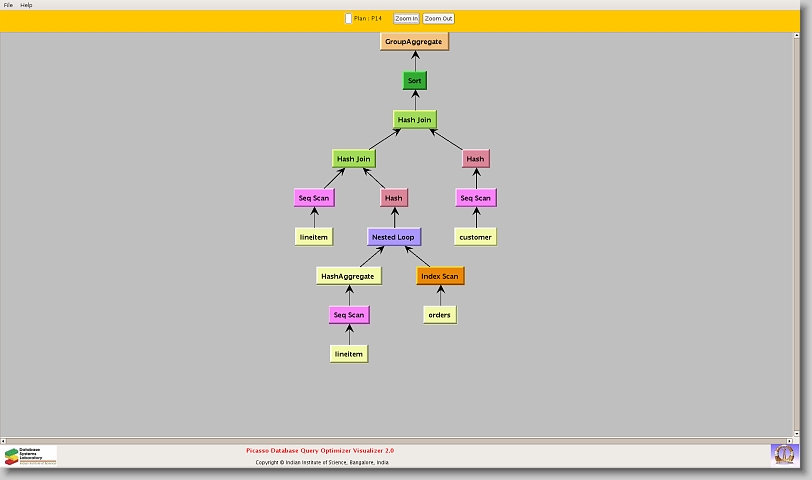Click the horizontal scrollbar below the plan
Viewport: 812px width, 480px height.
[400, 438]
